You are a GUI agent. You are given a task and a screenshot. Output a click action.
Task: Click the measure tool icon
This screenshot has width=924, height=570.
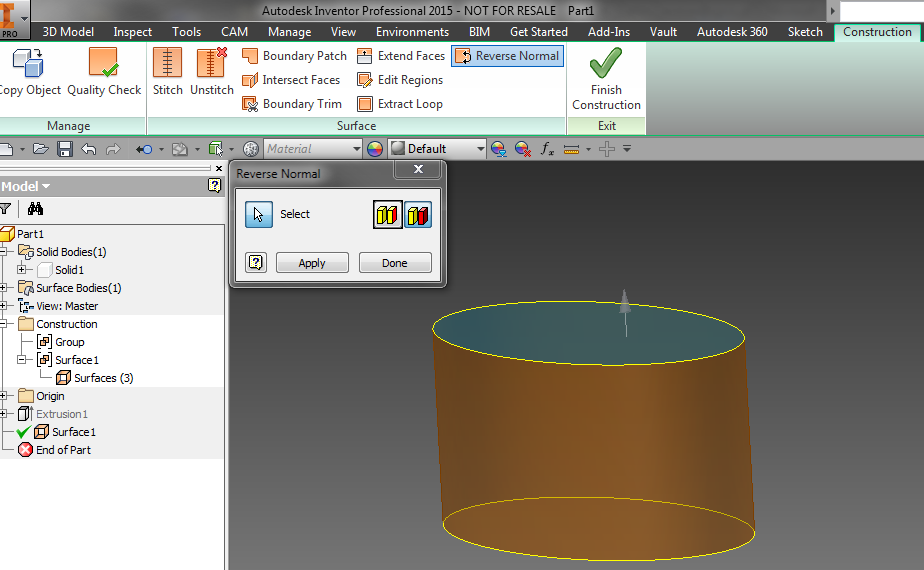pos(571,149)
